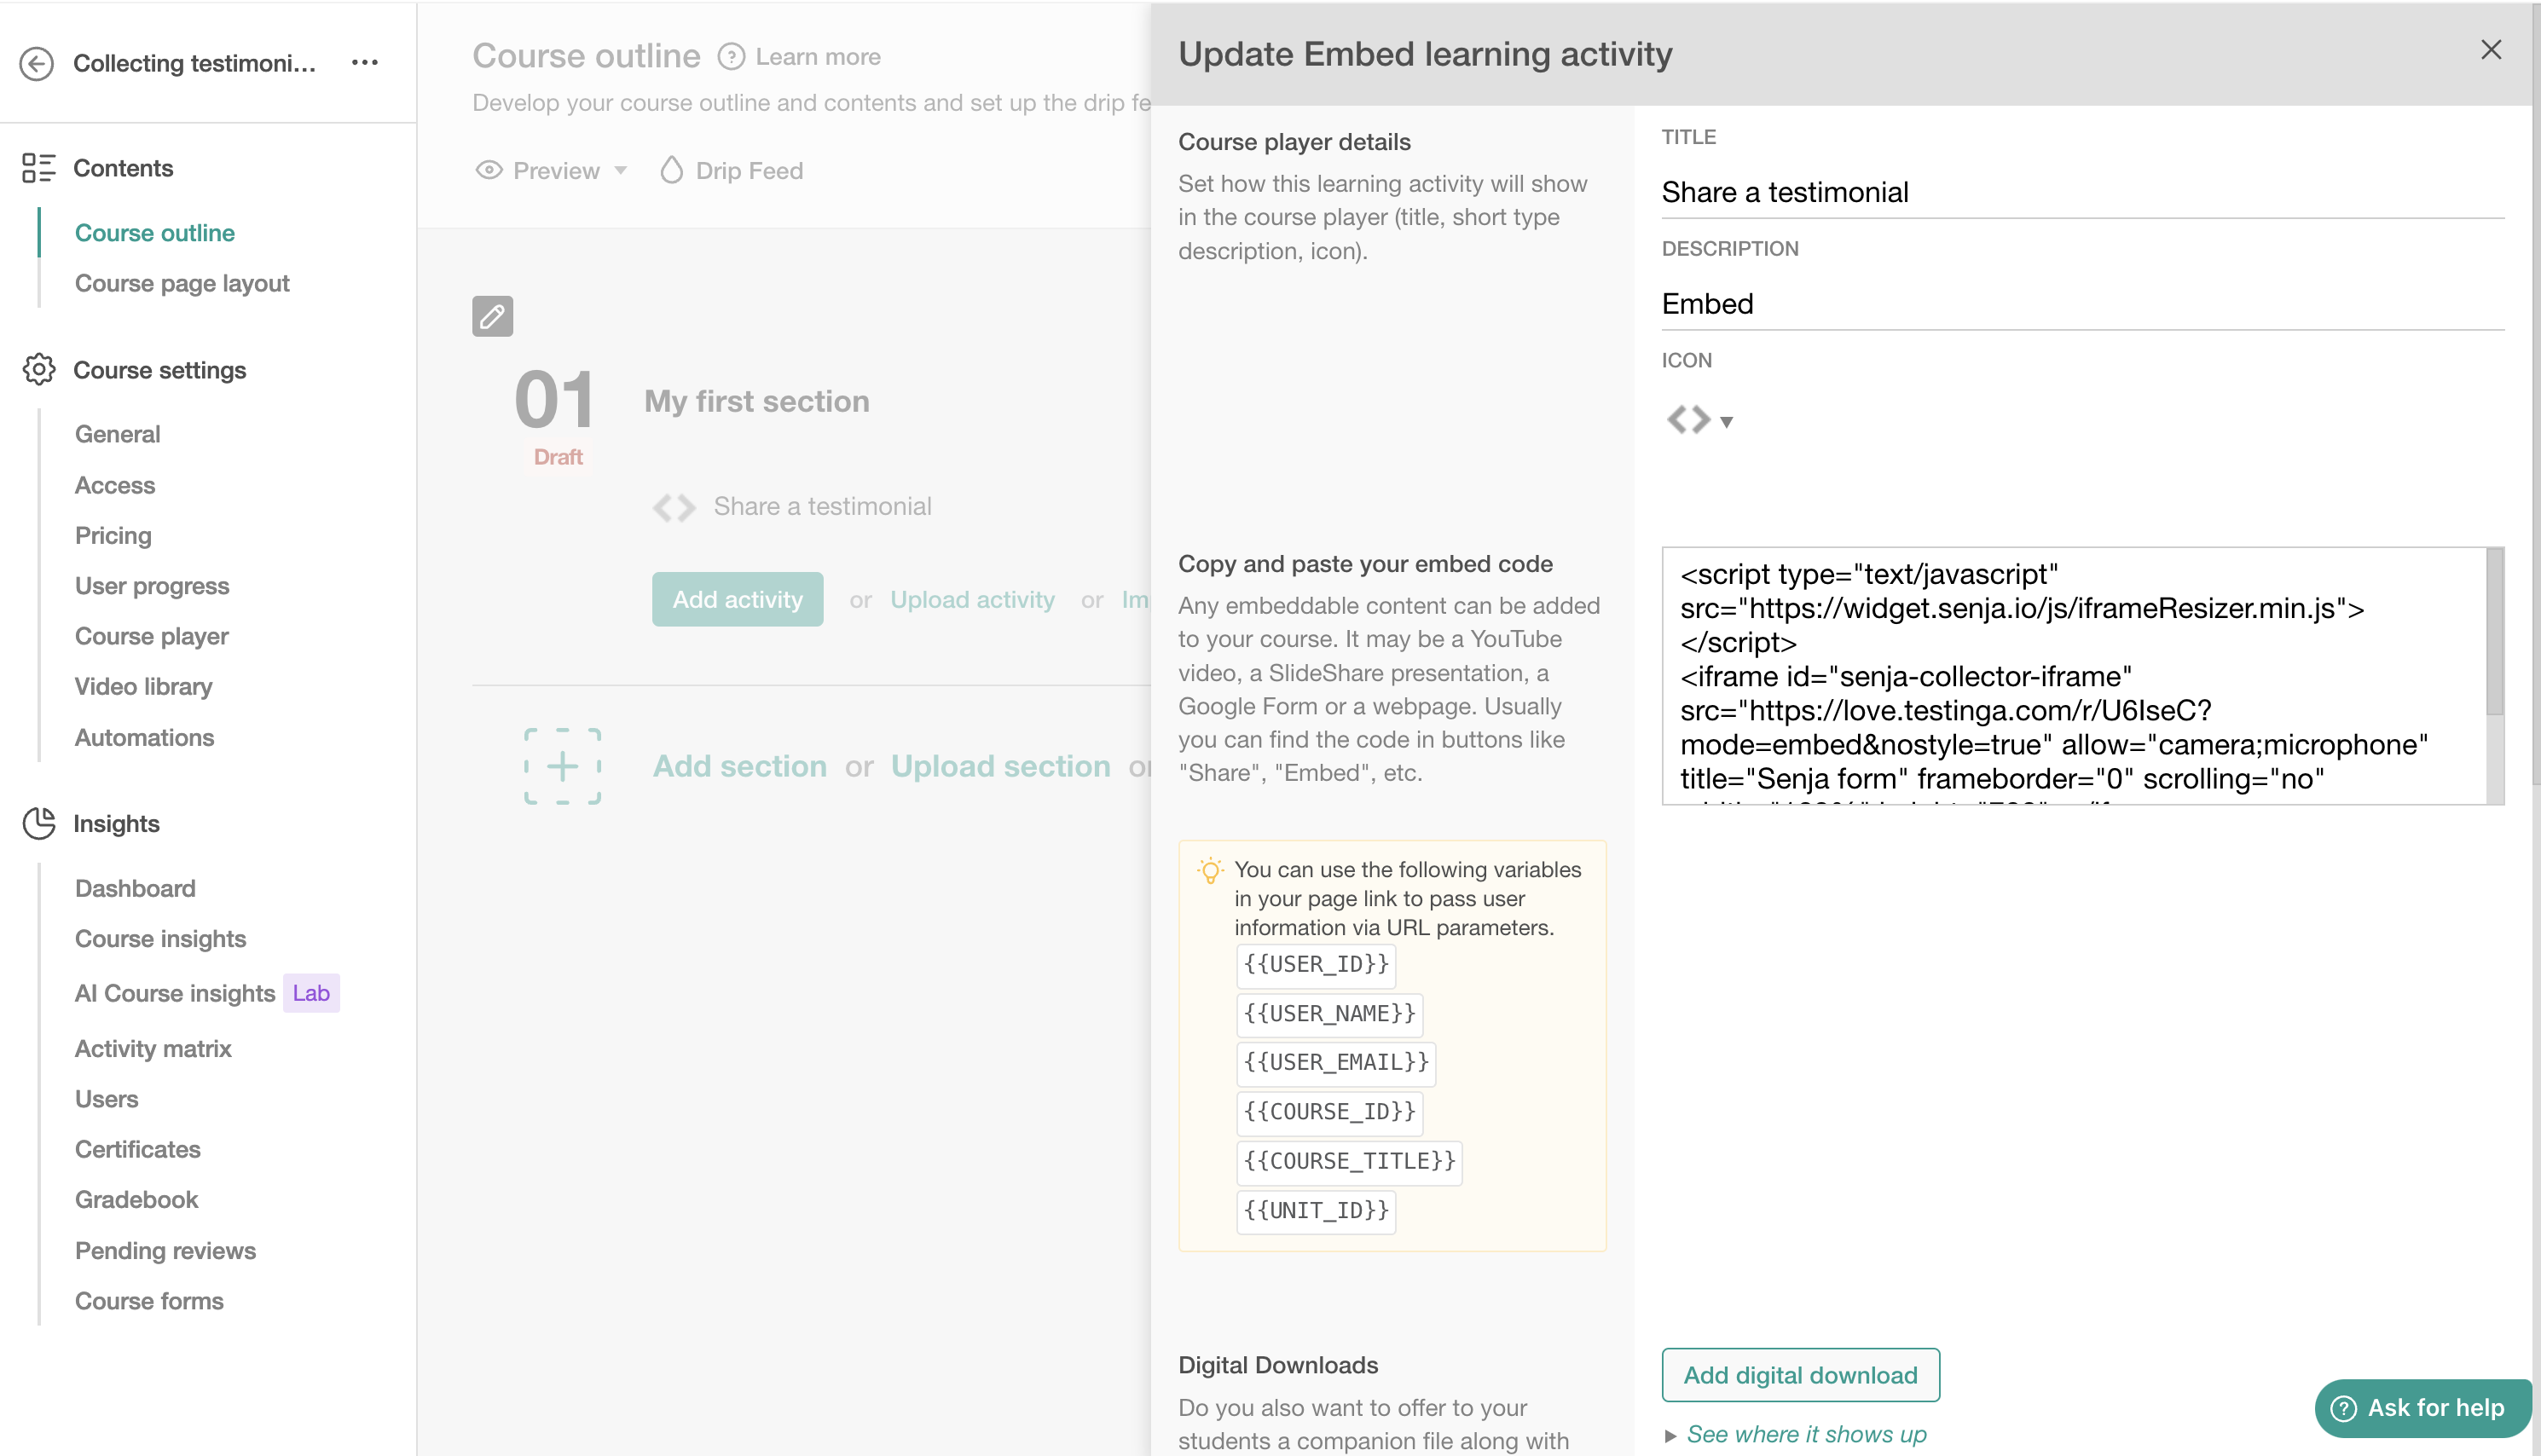Expand See where it shows up triangle
2541x1456 pixels.
point(1670,1435)
